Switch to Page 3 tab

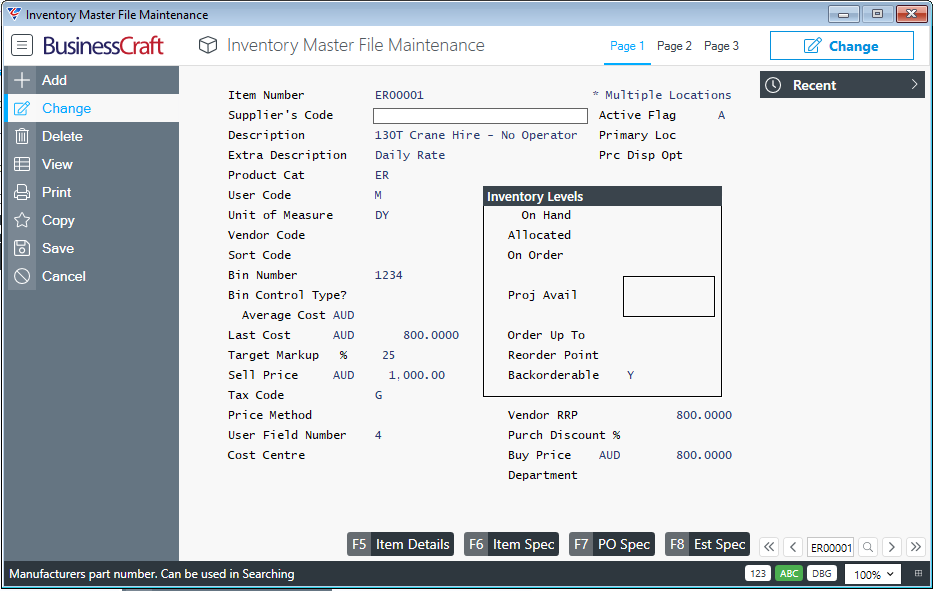tap(721, 46)
